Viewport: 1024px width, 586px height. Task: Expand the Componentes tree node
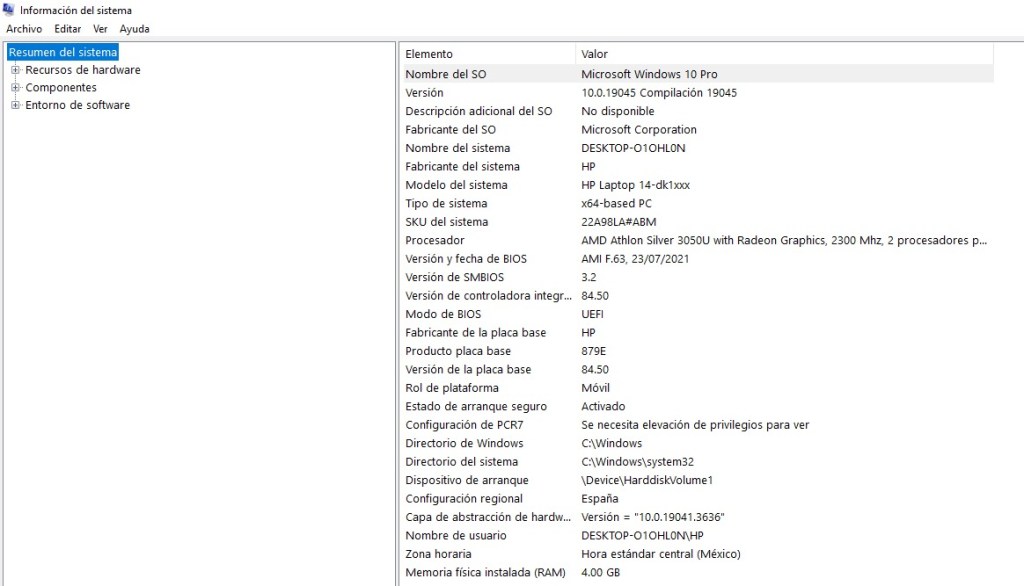pos(16,88)
